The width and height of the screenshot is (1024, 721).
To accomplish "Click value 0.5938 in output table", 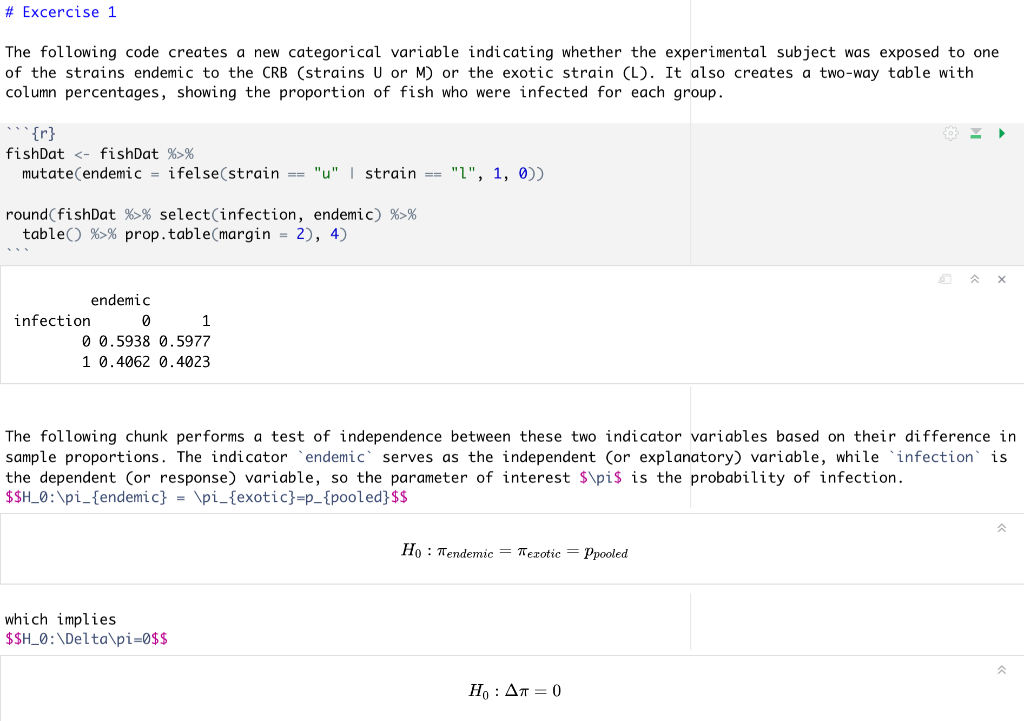I will click(x=124, y=342).
